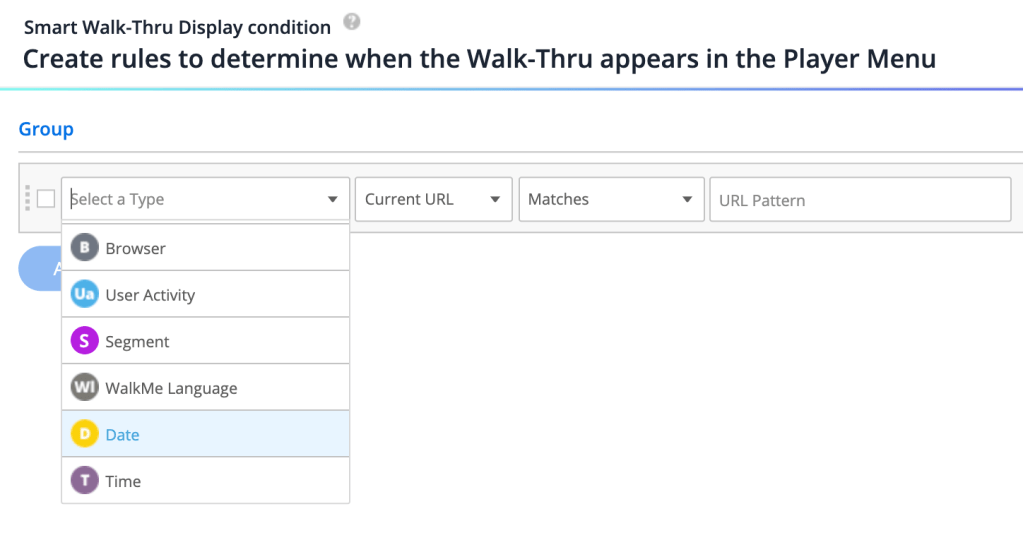This screenshot has width=1023, height=552.
Task: Pick Segment from the type list
Action: tap(137, 341)
